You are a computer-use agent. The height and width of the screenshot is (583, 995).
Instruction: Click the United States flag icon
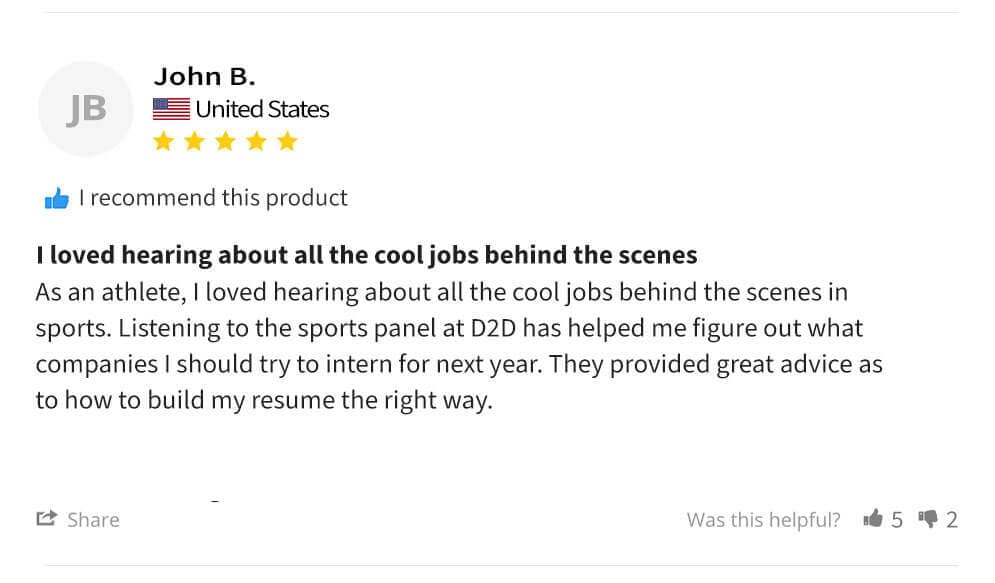click(x=171, y=109)
